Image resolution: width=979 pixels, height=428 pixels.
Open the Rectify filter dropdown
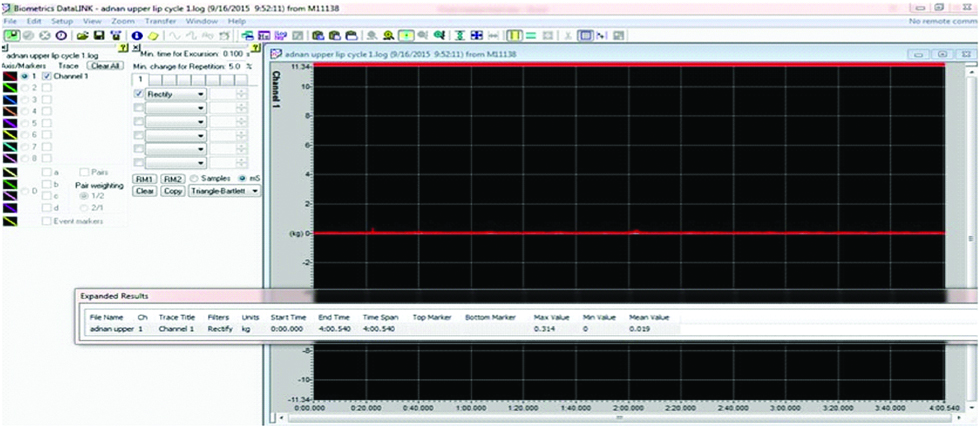click(x=201, y=94)
